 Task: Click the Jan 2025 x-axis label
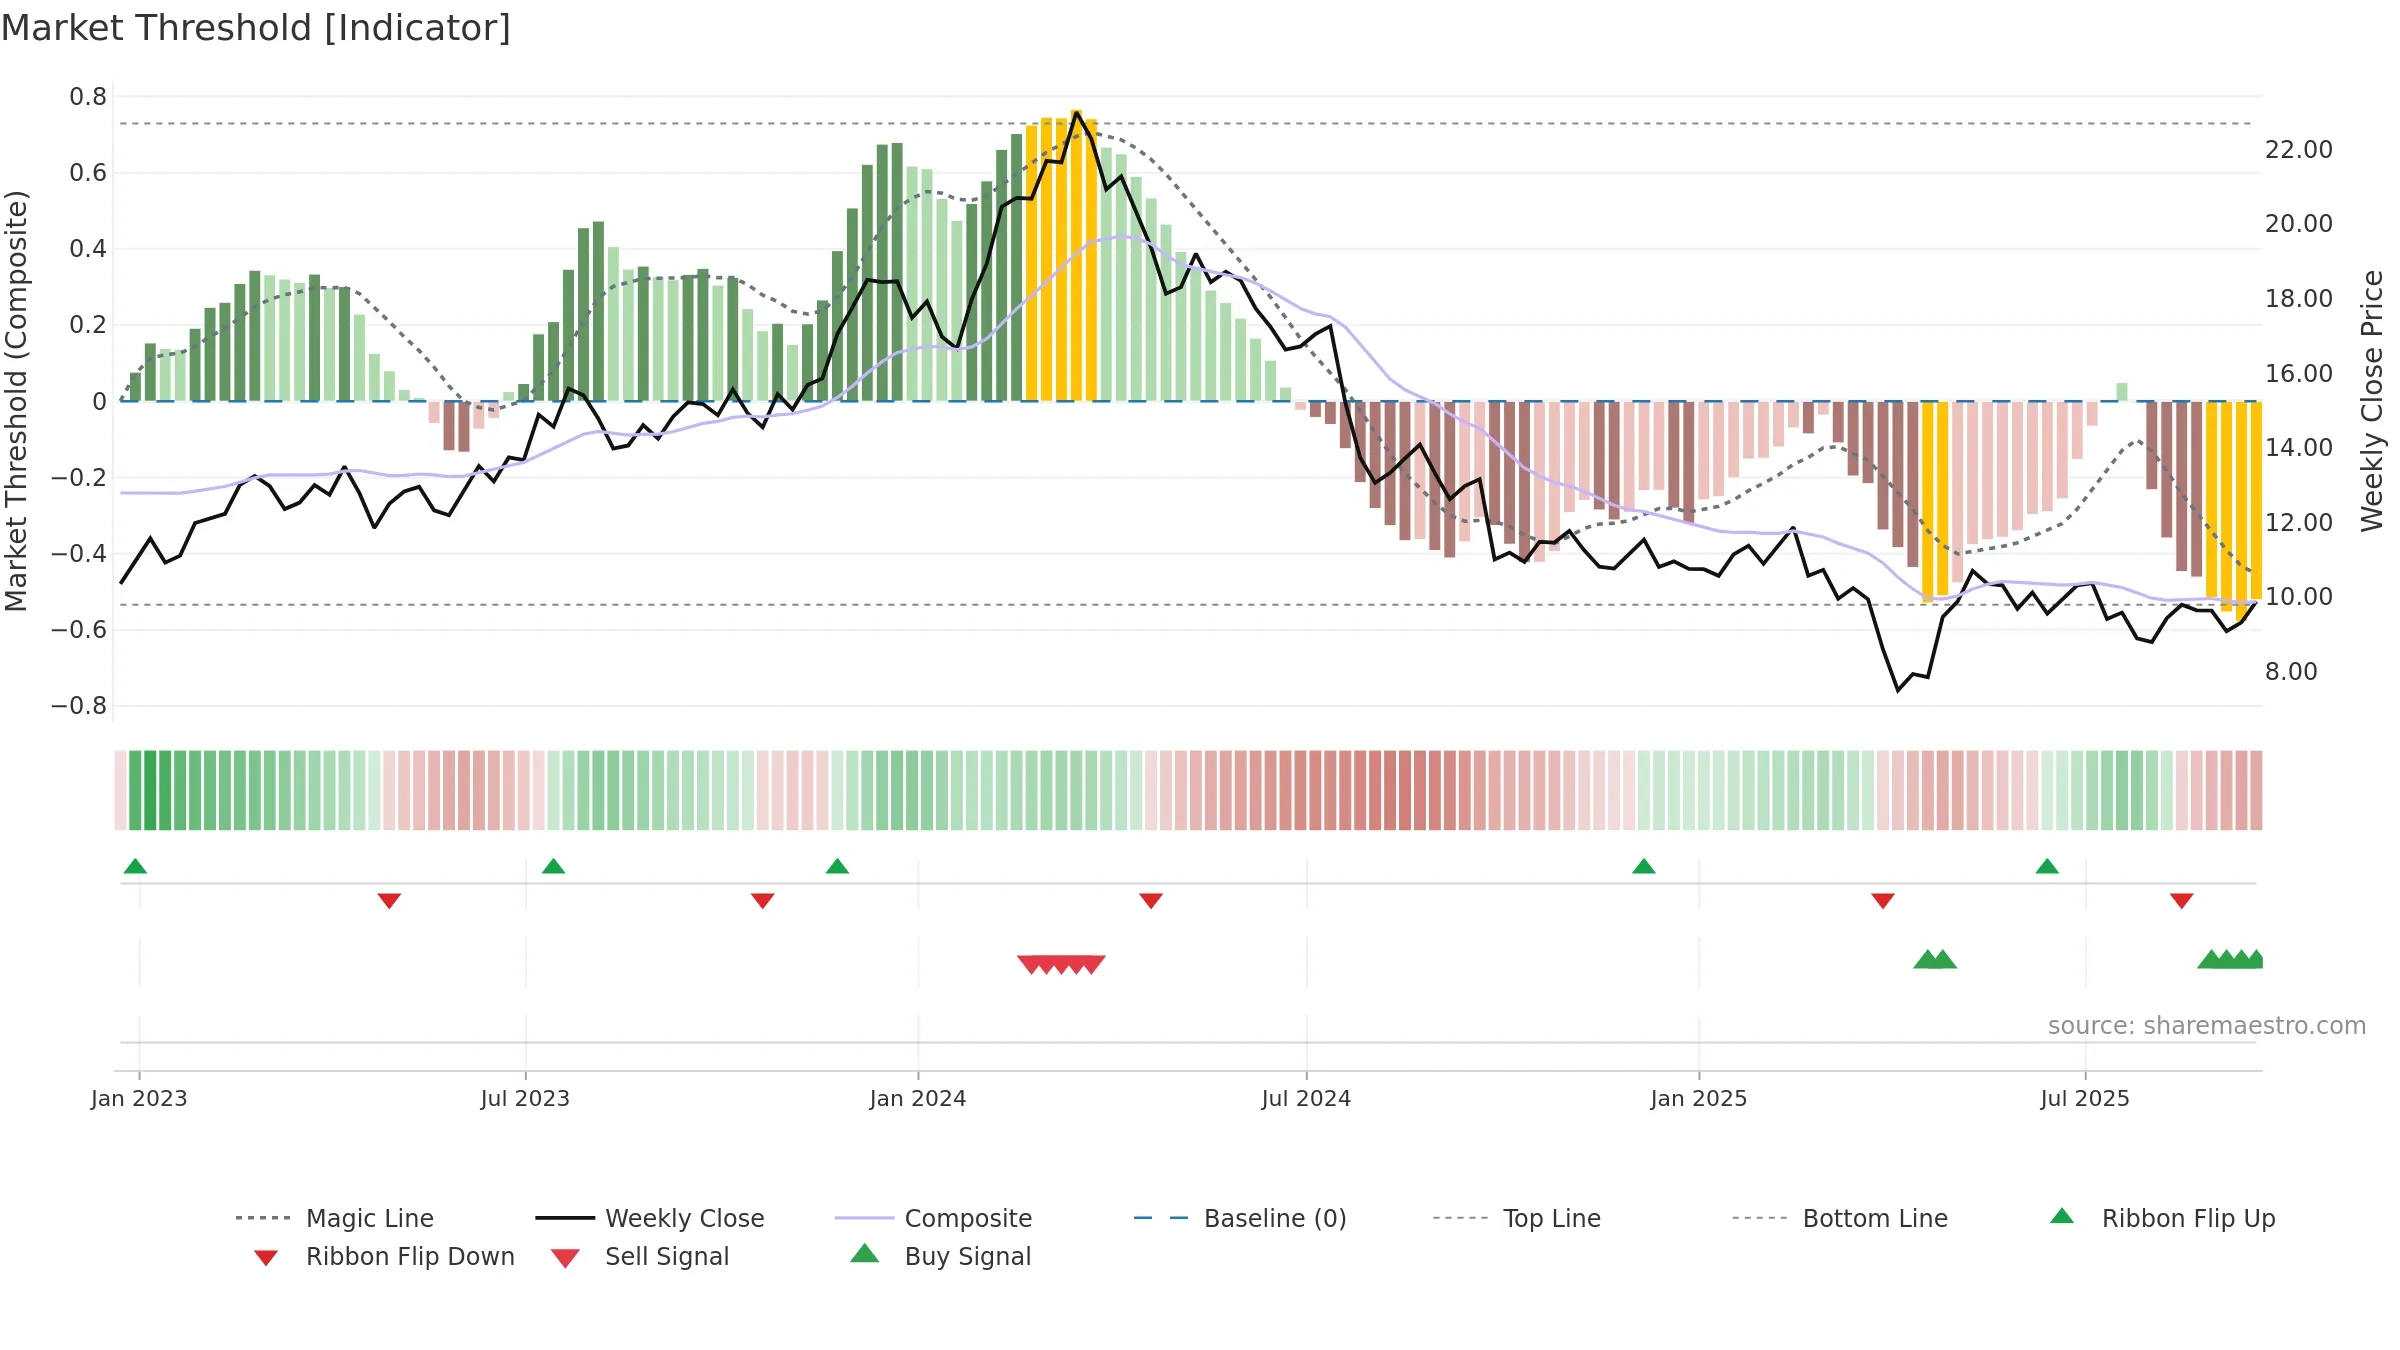click(1699, 1099)
